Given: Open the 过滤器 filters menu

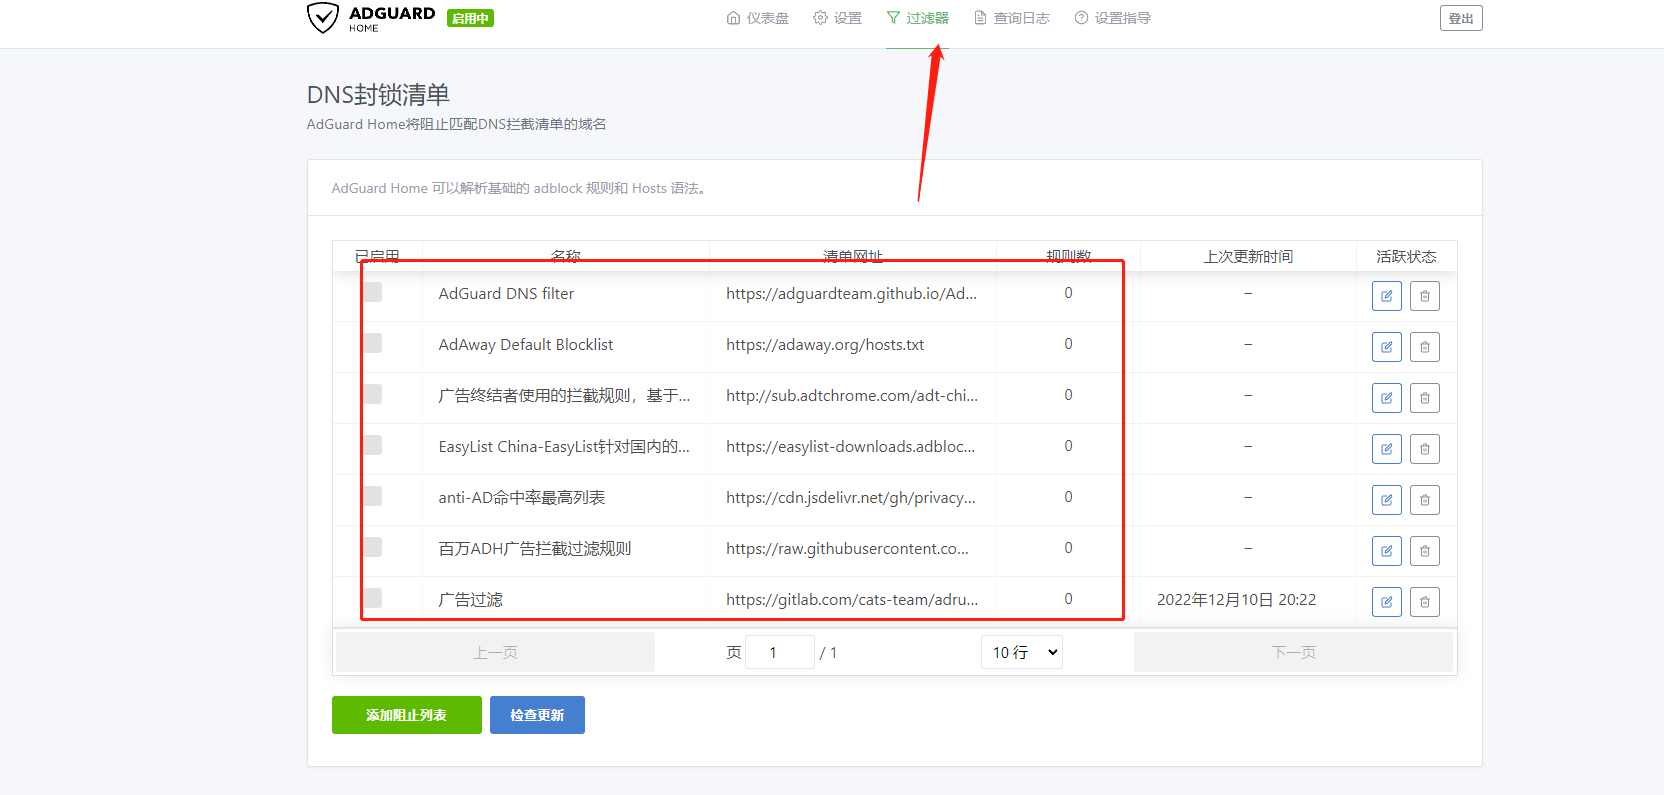Looking at the screenshot, I should tap(917, 18).
